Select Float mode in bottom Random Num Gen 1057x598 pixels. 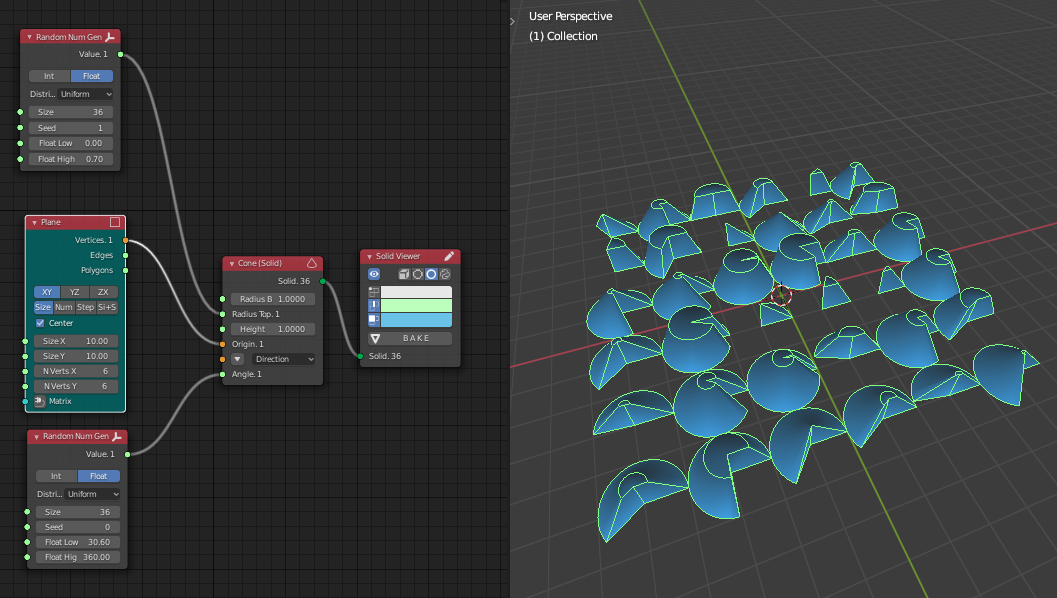pyautogui.click(x=99, y=476)
